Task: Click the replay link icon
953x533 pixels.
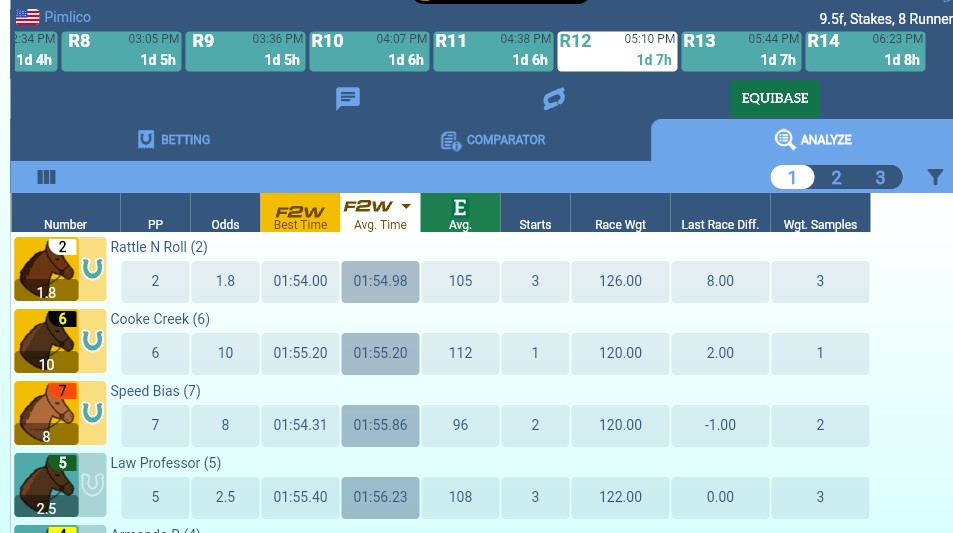Action: 554,98
